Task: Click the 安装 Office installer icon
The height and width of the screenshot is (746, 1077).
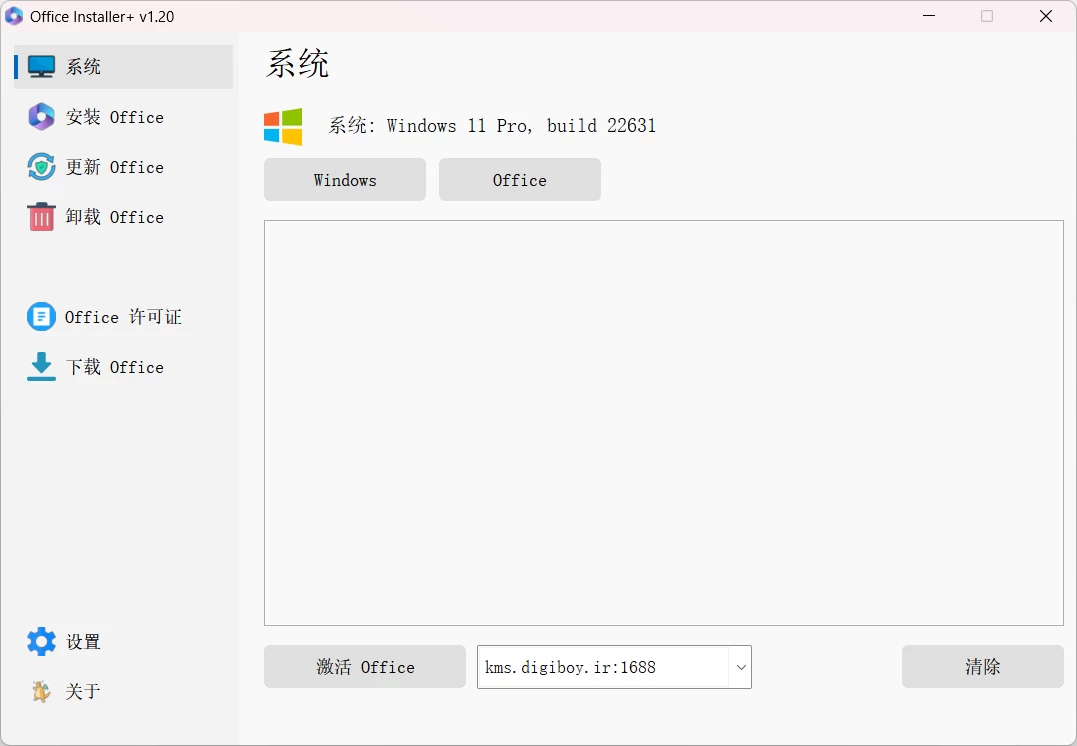Action: coord(40,117)
